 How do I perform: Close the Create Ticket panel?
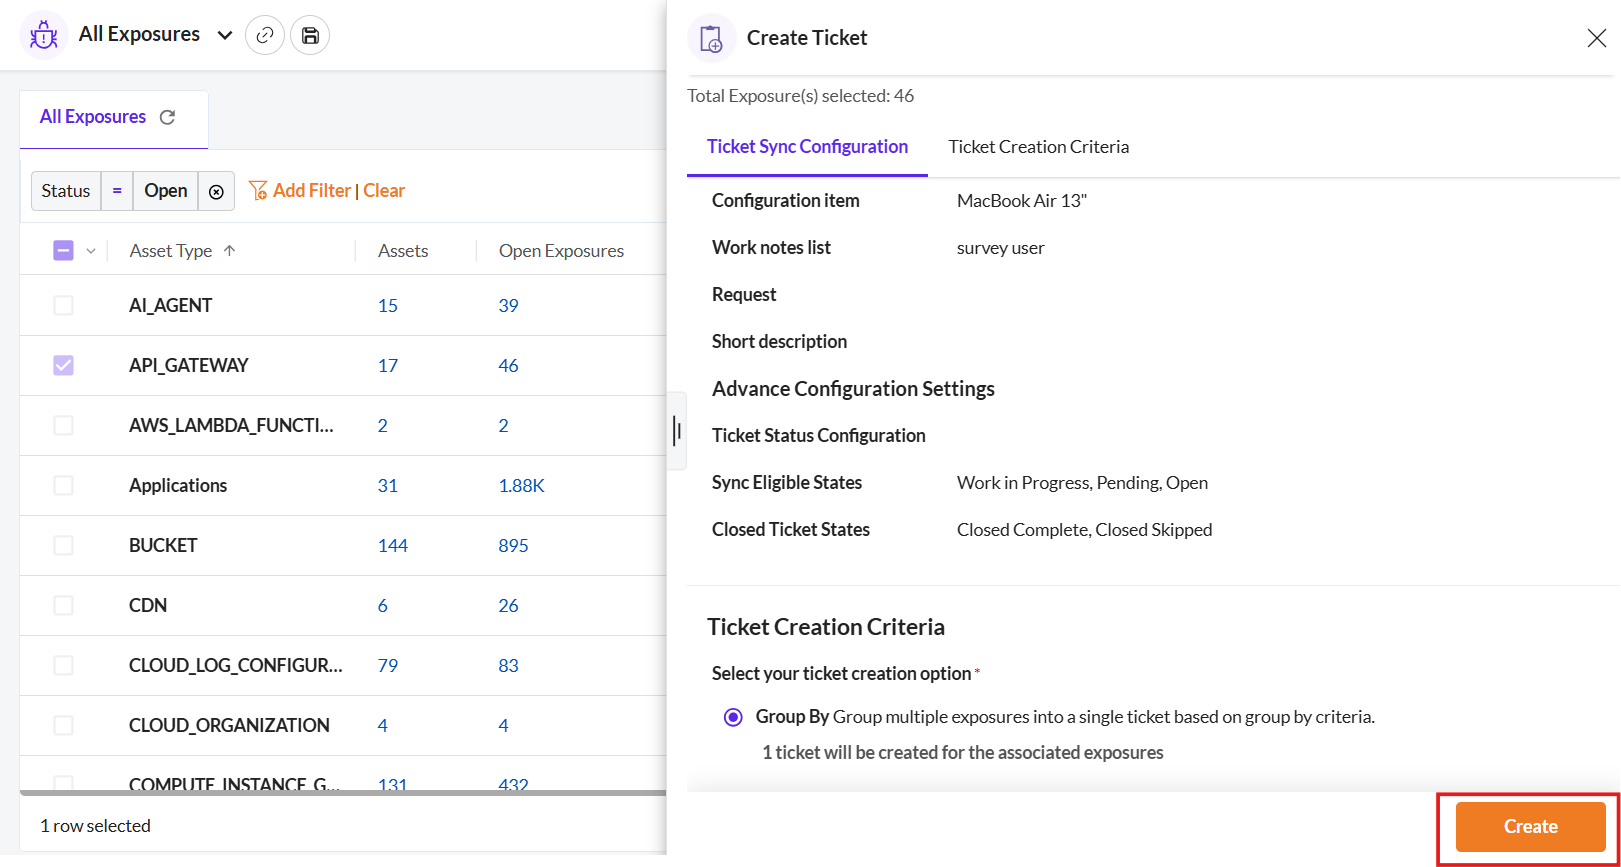pyautogui.click(x=1597, y=38)
